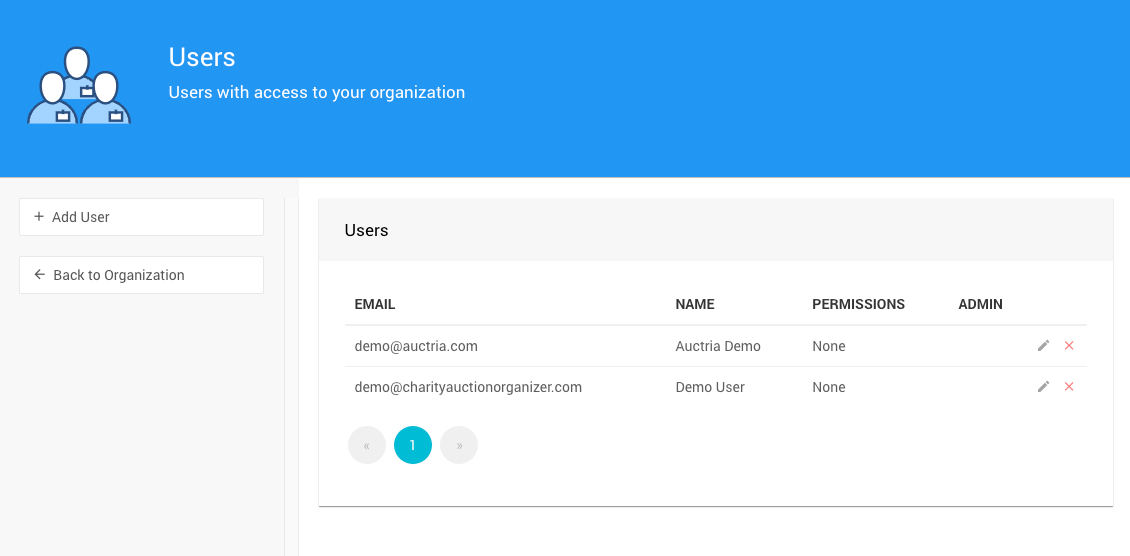The width and height of the screenshot is (1130, 556).
Task: Choose the Demo User name cell
Action: (x=710, y=387)
